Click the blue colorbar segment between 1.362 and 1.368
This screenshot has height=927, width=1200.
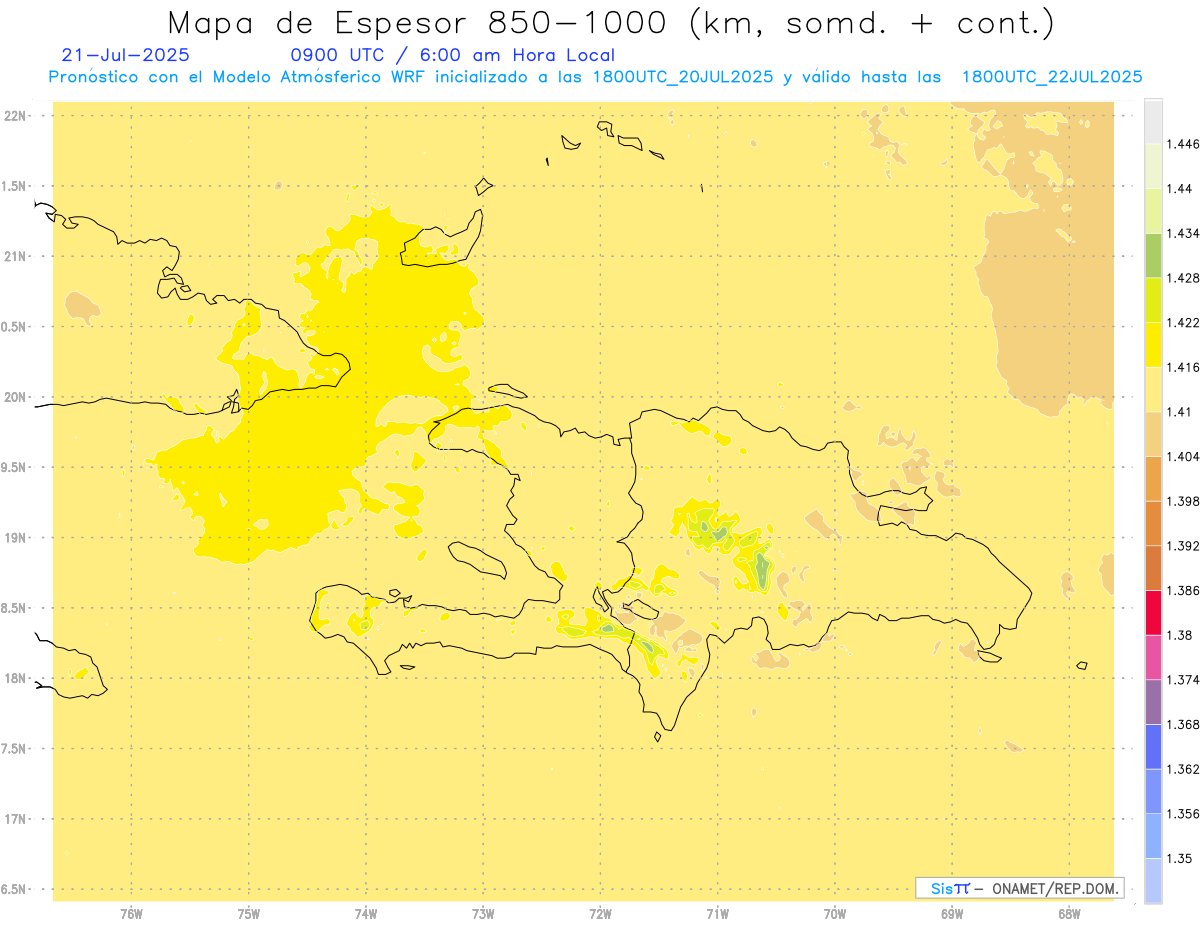[x=1153, y=746]
